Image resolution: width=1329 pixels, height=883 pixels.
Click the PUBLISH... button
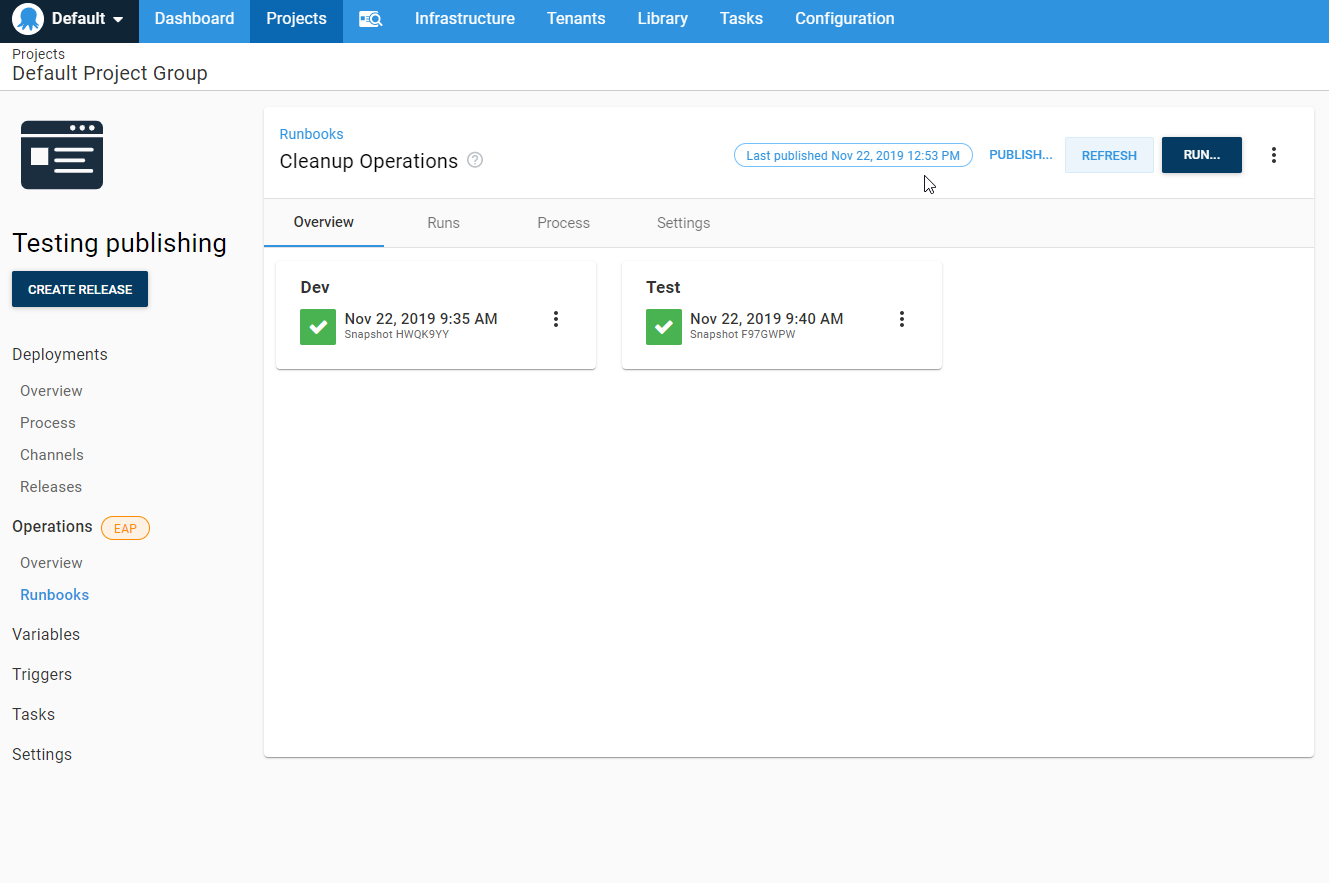click(1021, 155)
